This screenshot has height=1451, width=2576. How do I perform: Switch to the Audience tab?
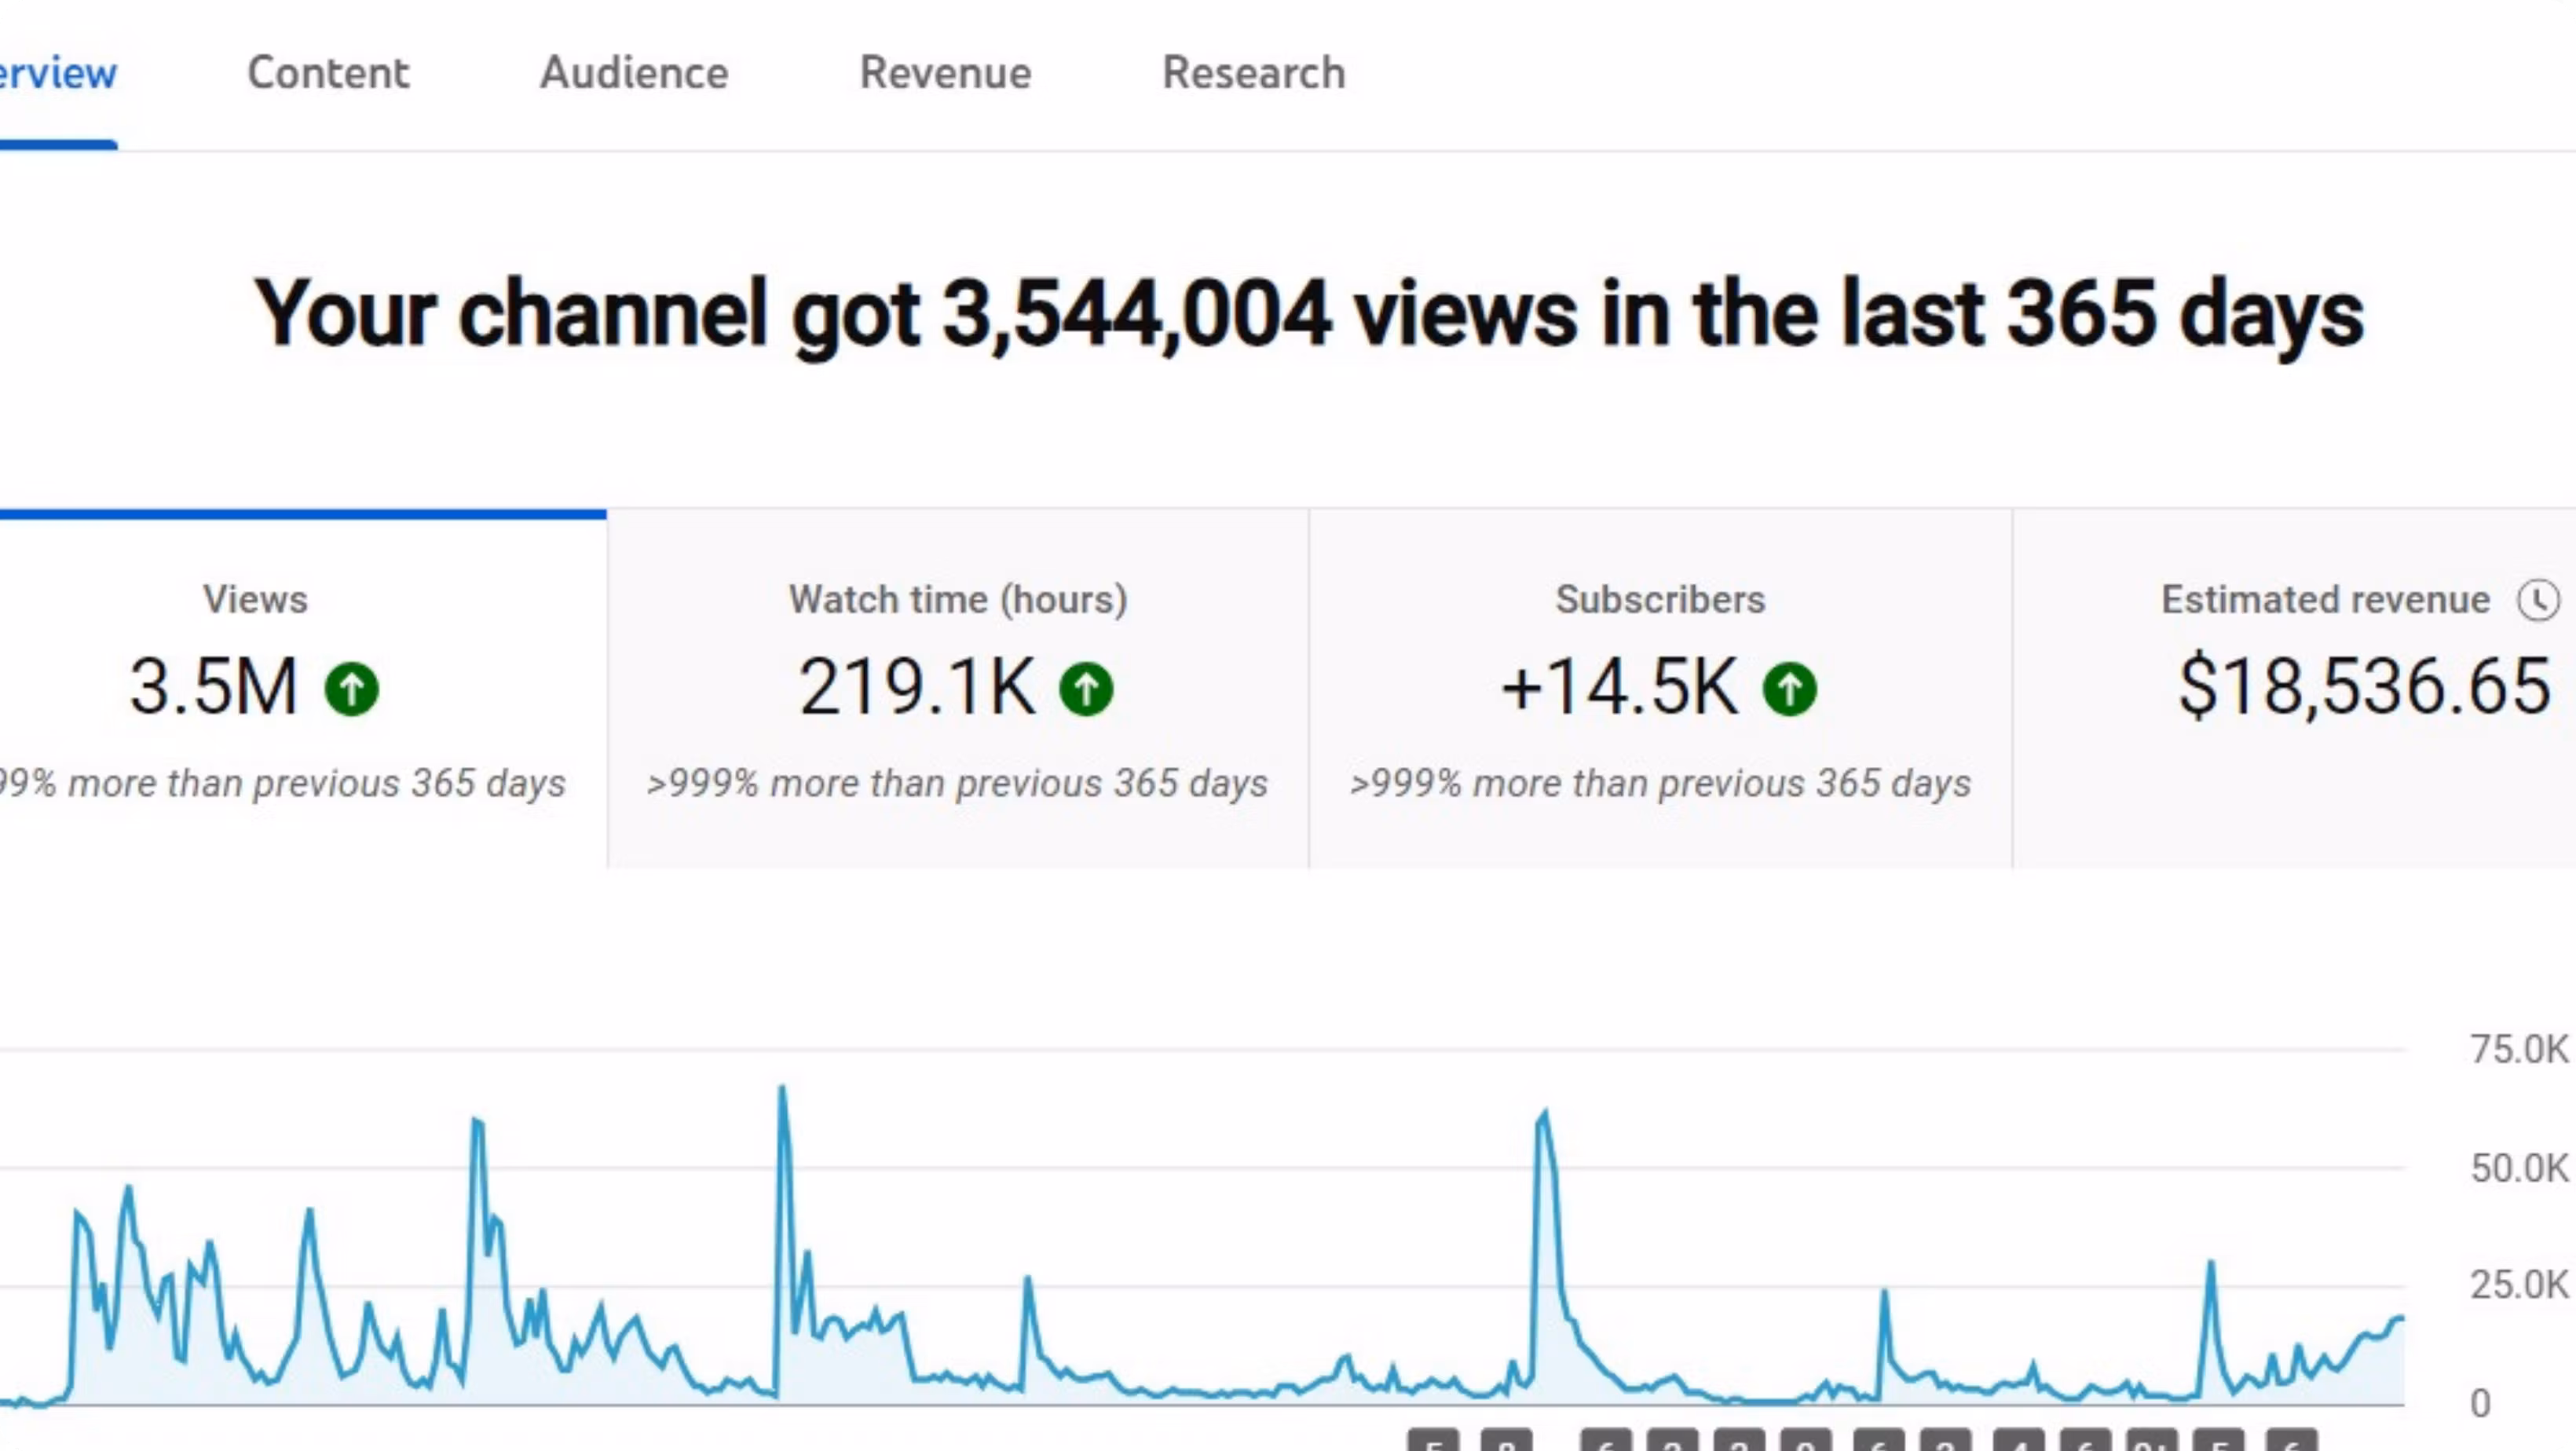pyautogui.click(x=634, y=73)
